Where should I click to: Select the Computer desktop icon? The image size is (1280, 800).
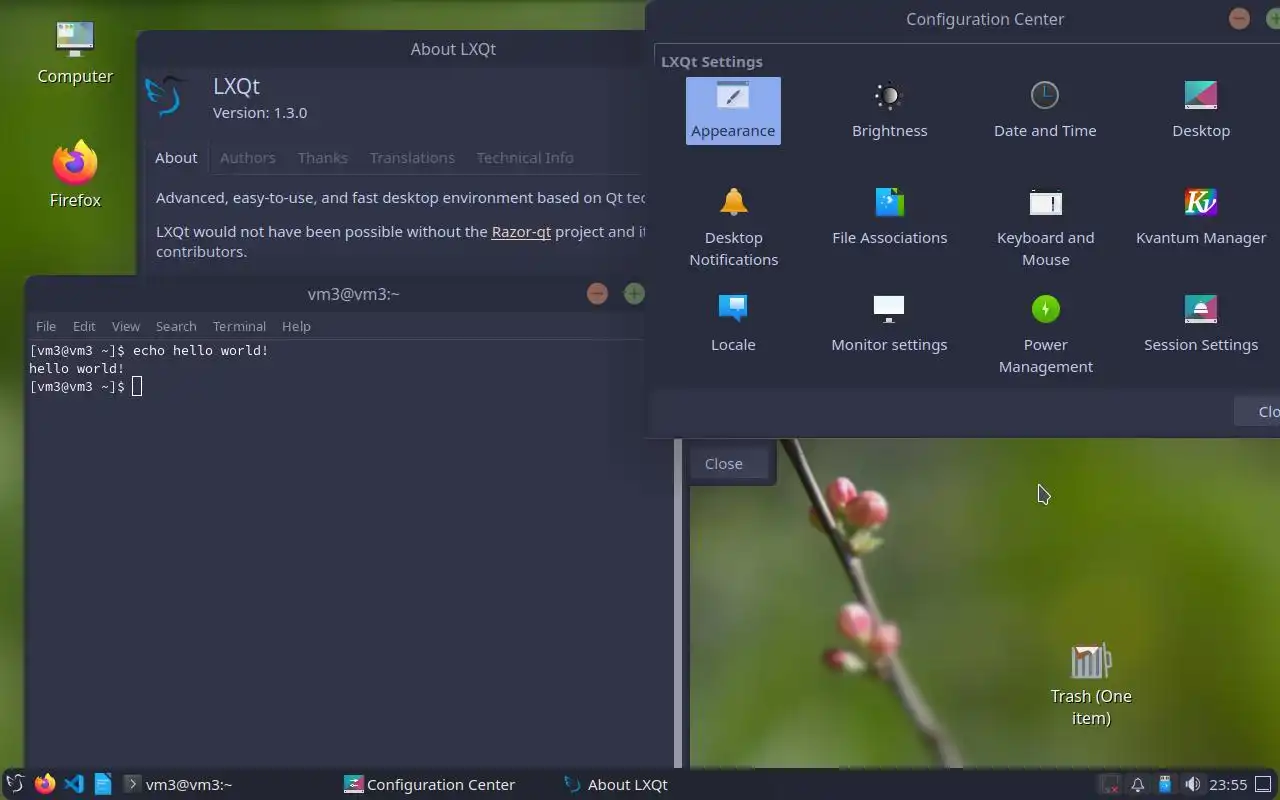(x=75, y=52)
